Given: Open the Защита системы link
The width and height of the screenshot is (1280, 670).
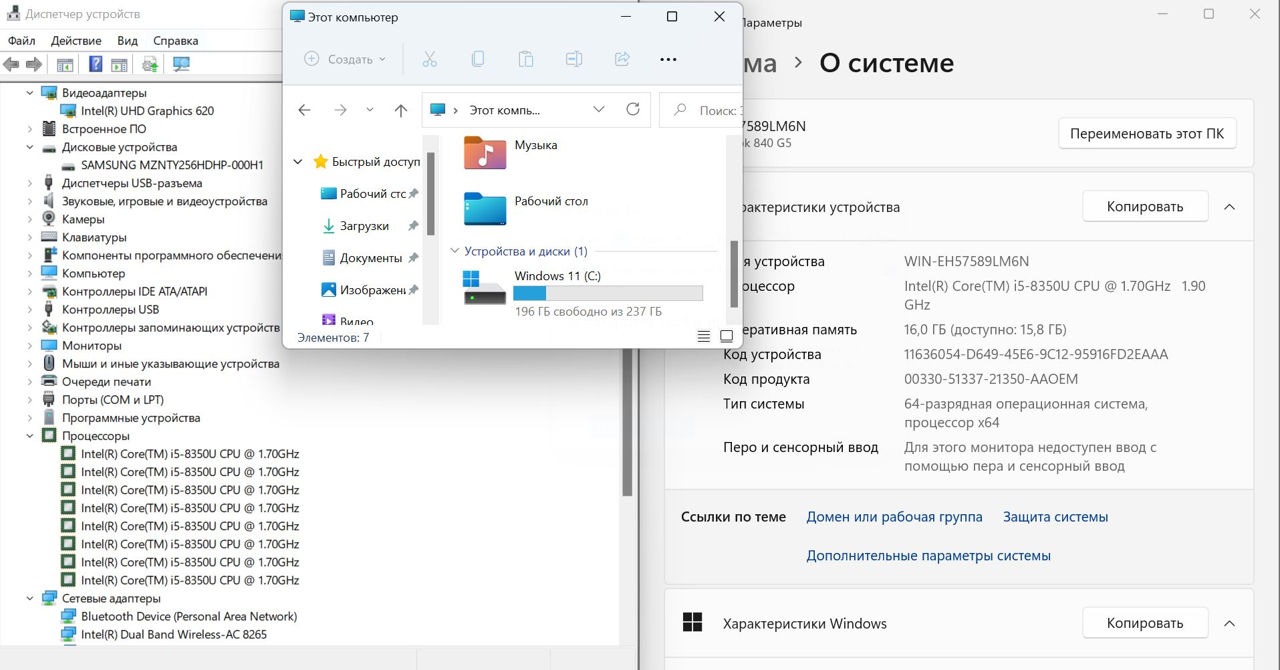Looking at the screenshot, I should pyautogui.click(x=1055, y=517).
